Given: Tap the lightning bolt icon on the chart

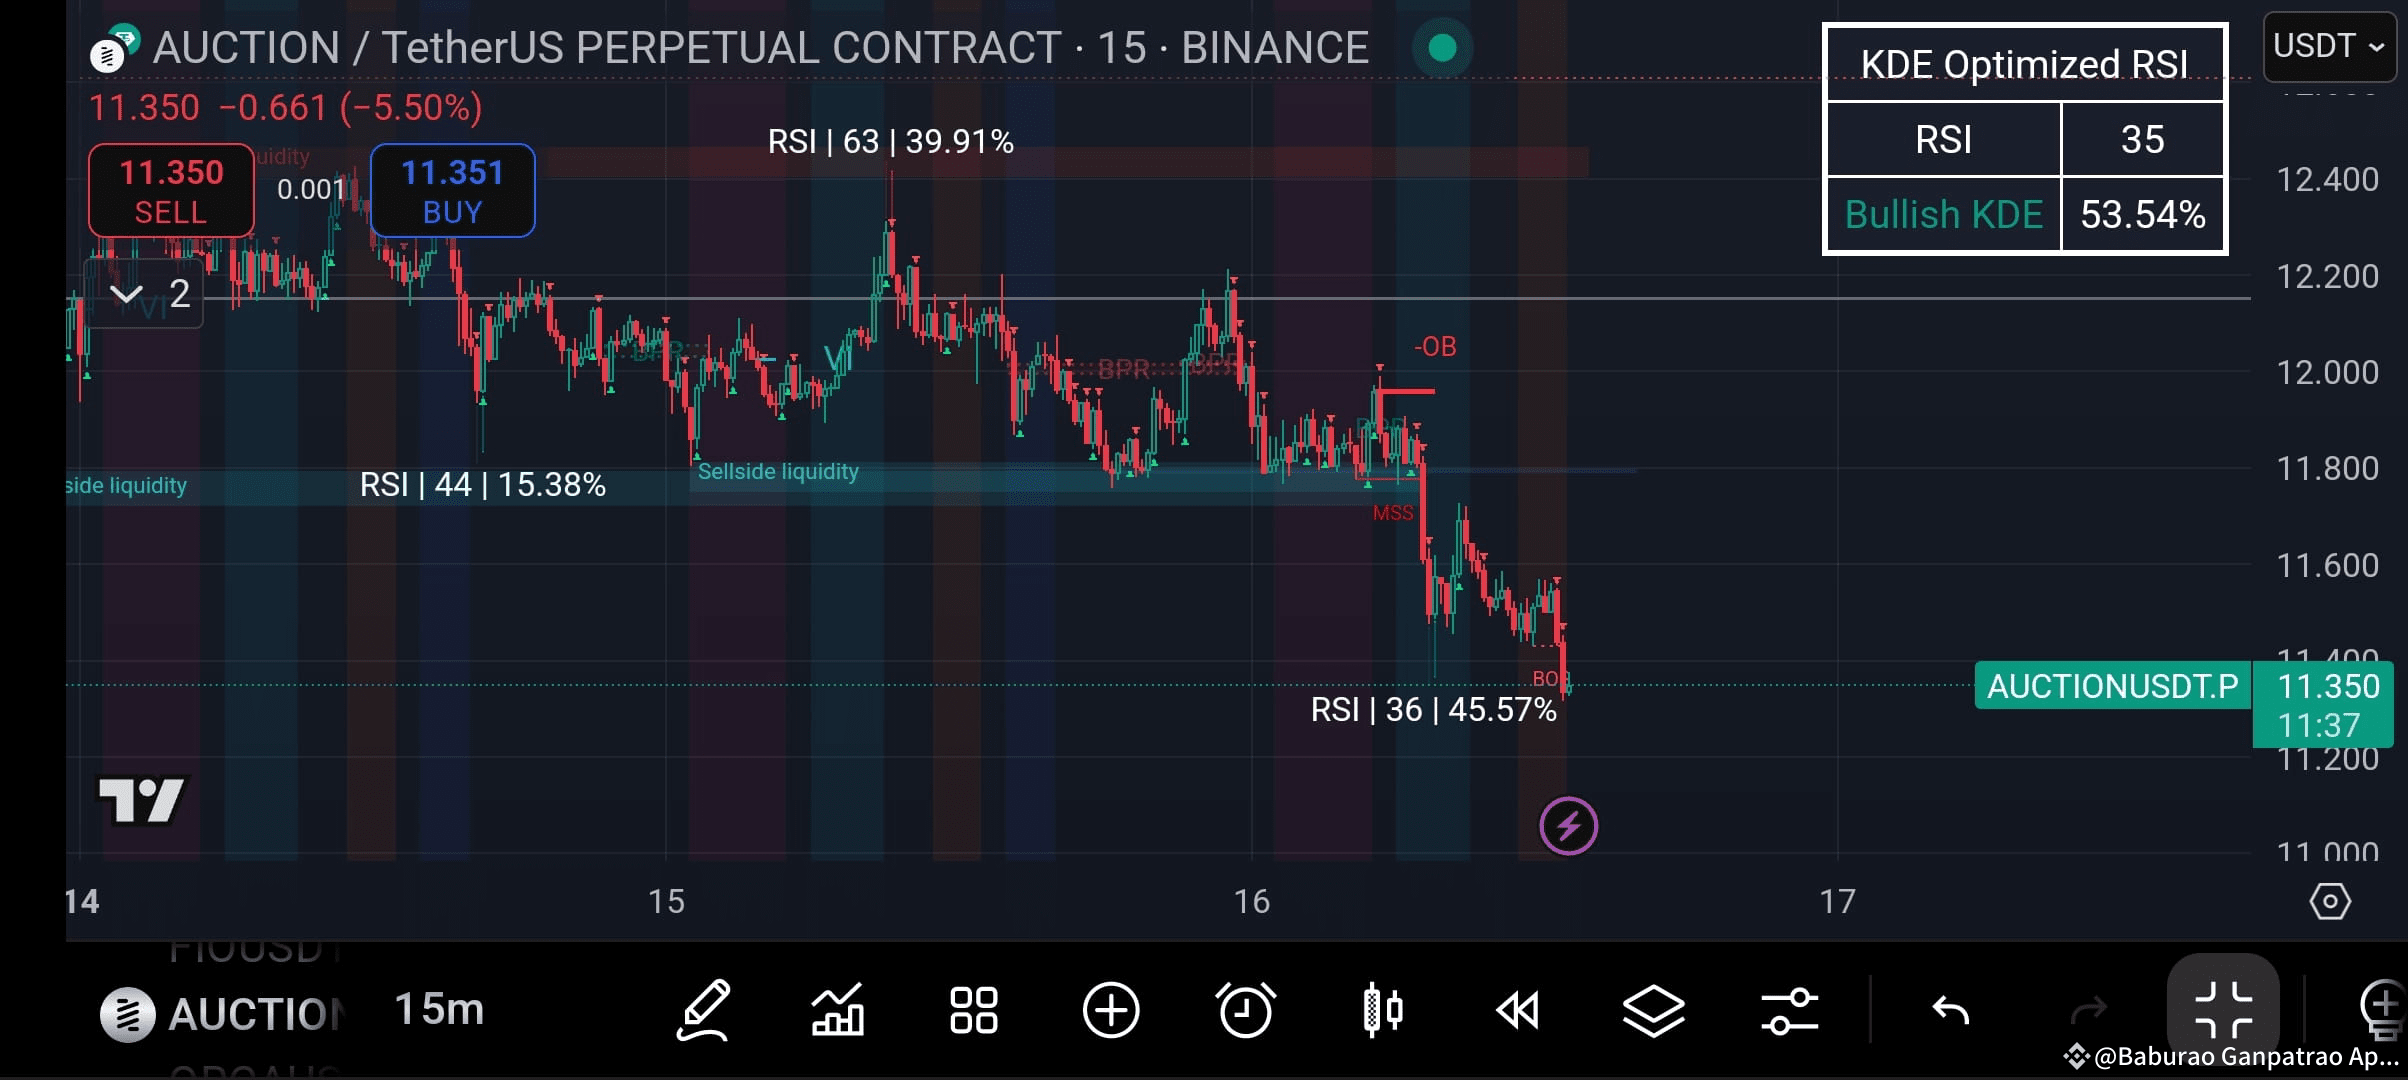Looking at the screenshot, I should [1569, 826].
